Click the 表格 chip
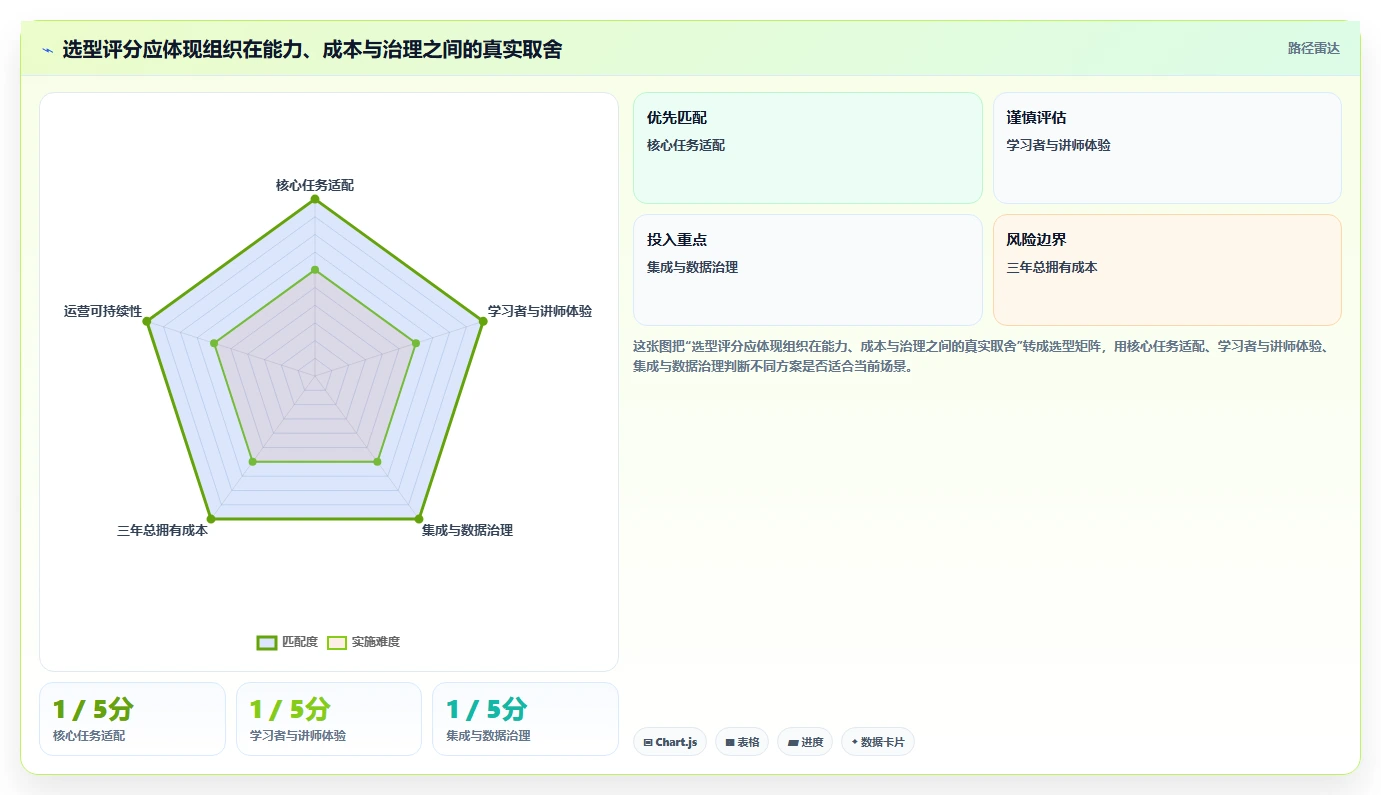This screenshot has height=795, width=1381. pos(742,742)
